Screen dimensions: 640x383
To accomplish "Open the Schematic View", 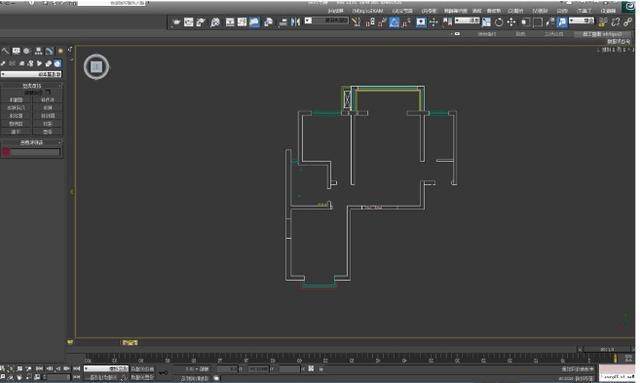I will 230,22.
